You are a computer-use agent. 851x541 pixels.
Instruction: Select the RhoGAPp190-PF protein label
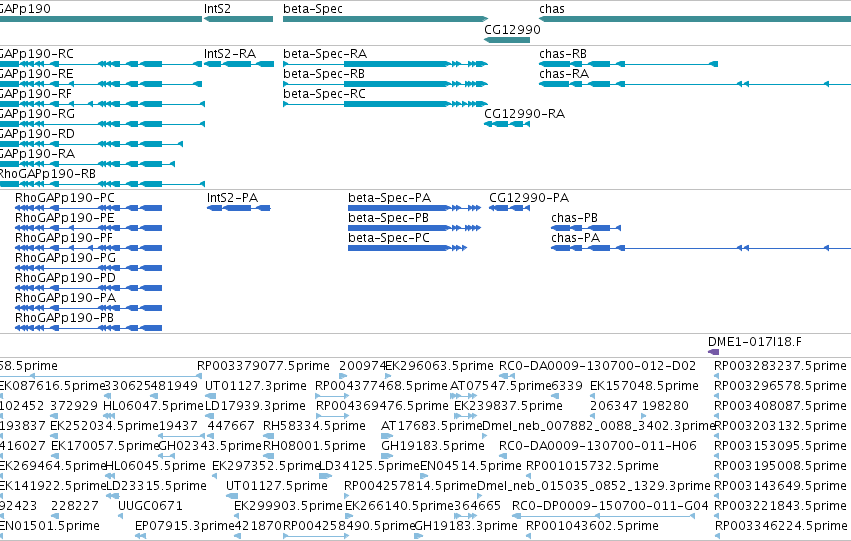[64, 238]
